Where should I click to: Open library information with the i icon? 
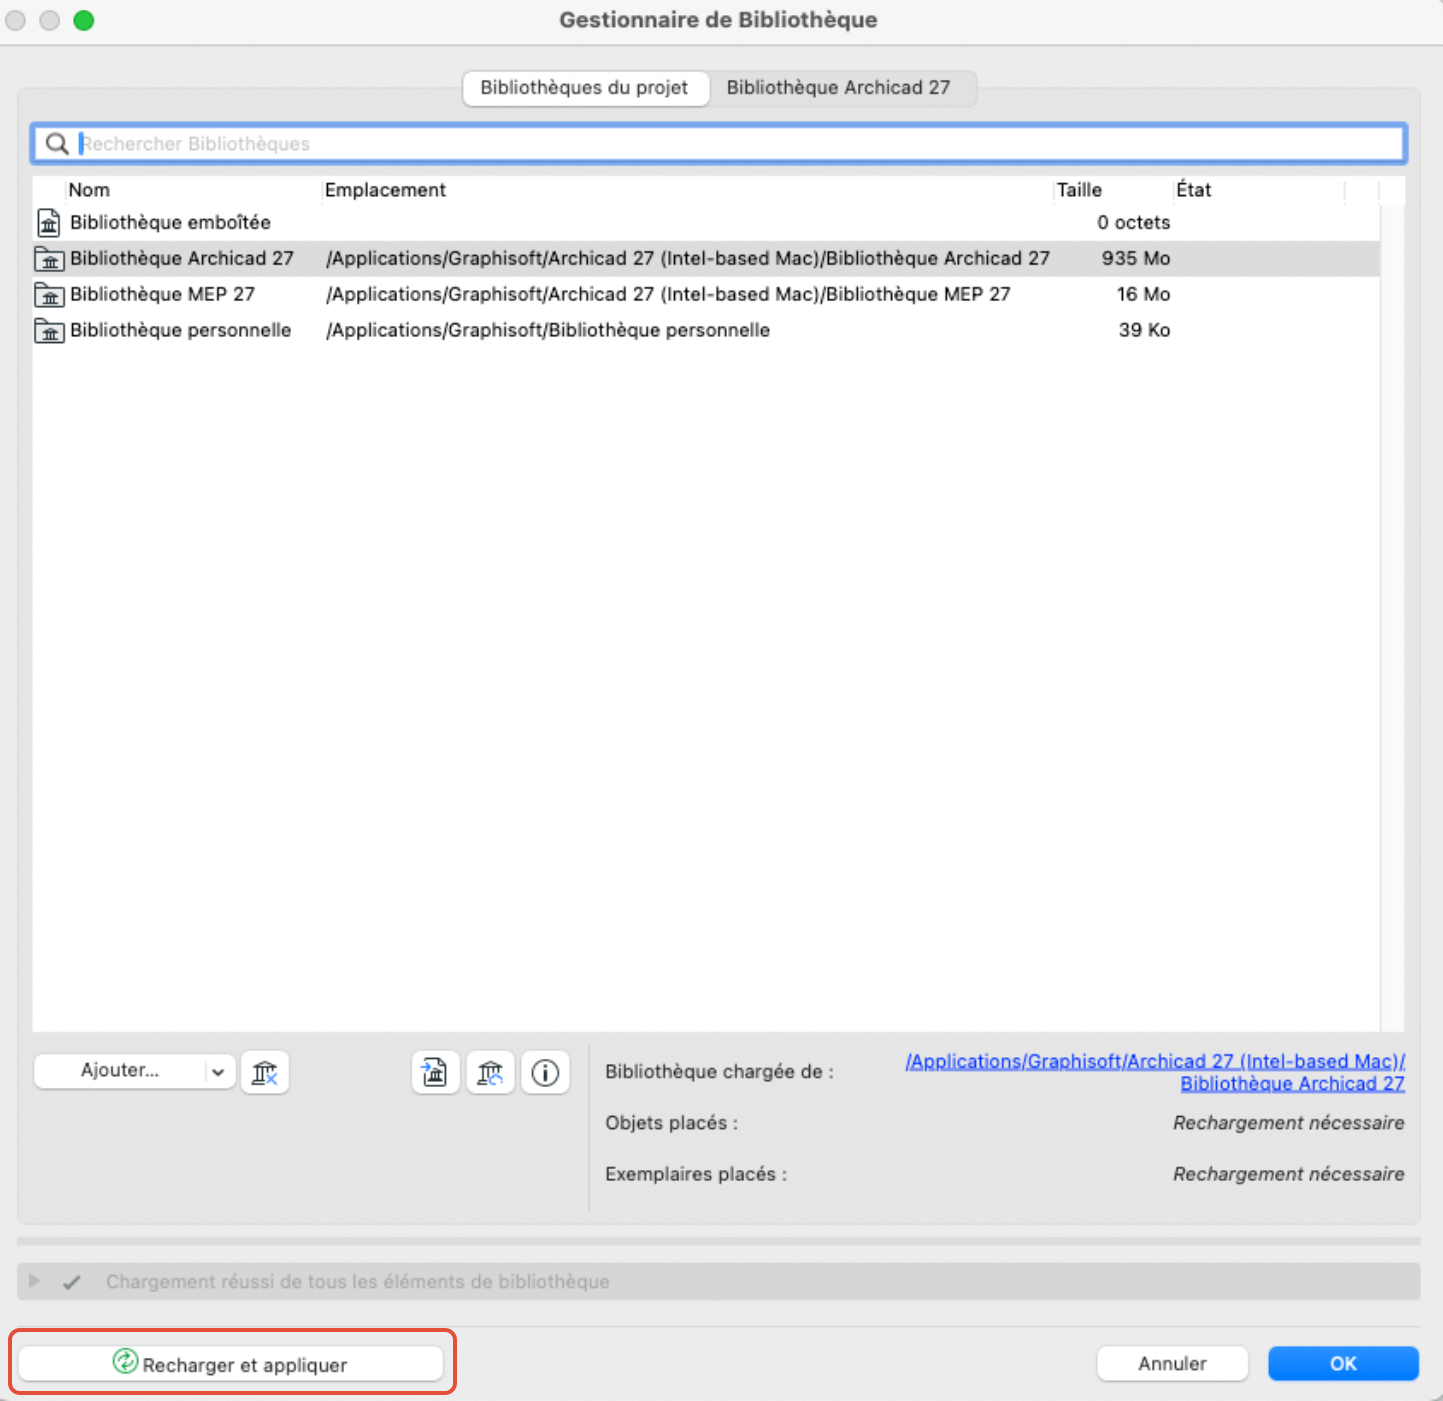click(545, 1073)
